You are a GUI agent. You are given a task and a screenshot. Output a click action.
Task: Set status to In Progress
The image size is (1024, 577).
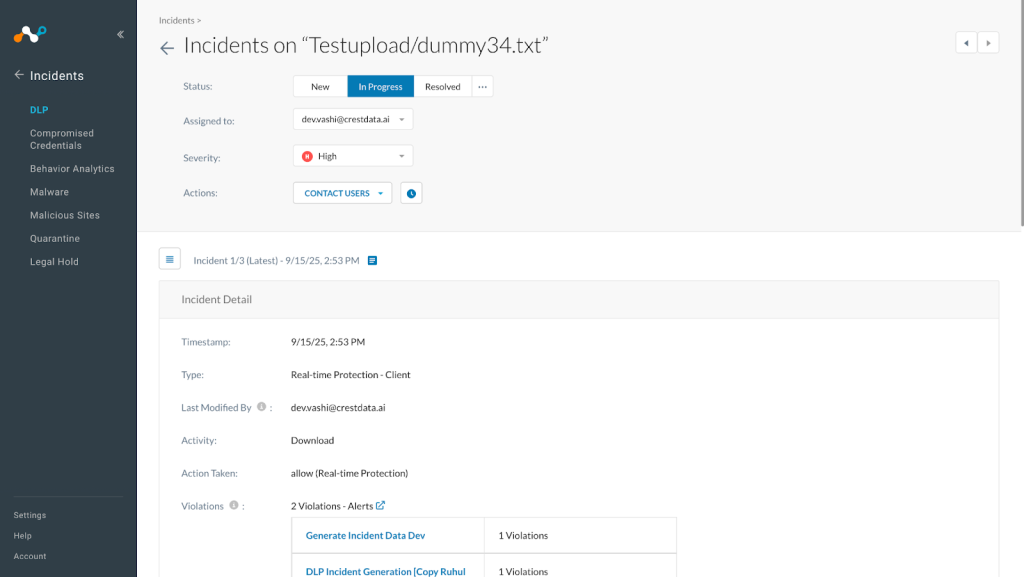coord(380,86)
